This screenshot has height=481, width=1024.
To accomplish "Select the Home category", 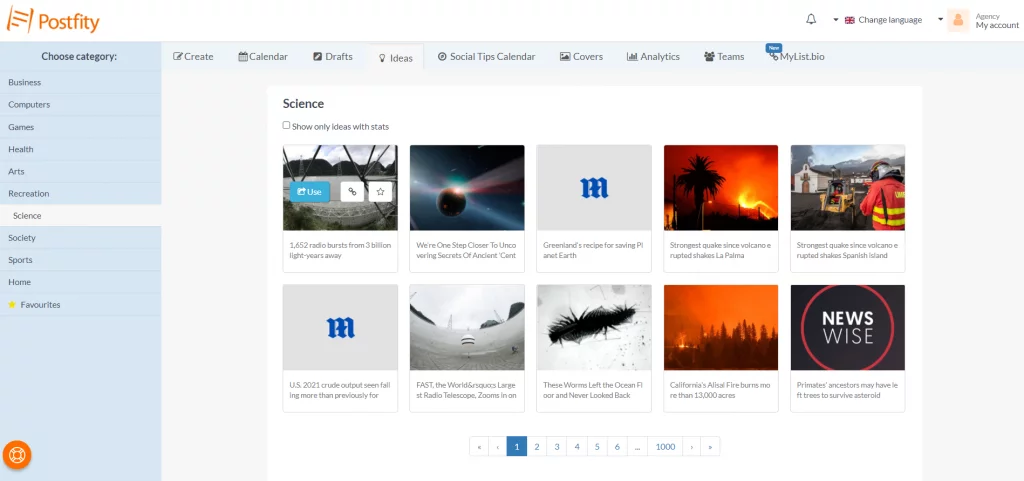I will point(80,282).
